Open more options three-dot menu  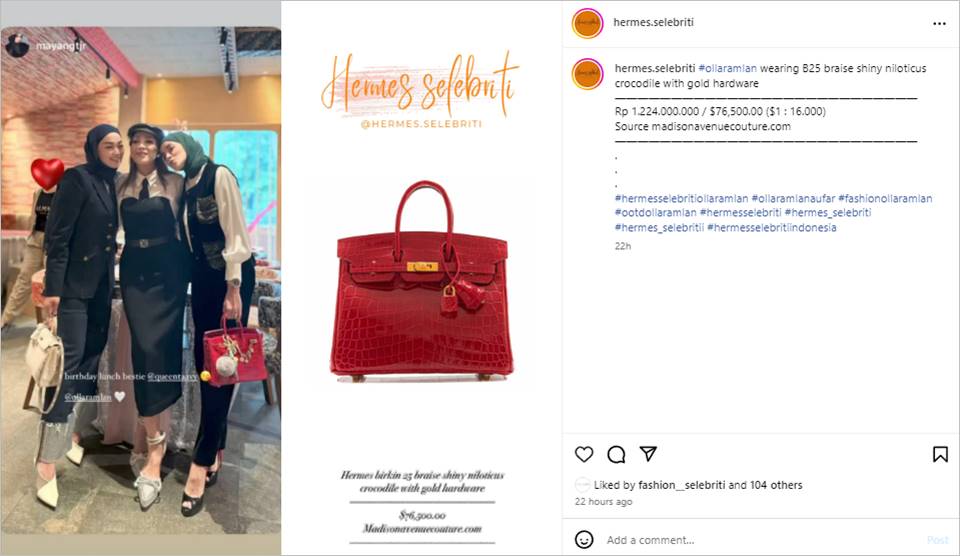pos(939,24)
